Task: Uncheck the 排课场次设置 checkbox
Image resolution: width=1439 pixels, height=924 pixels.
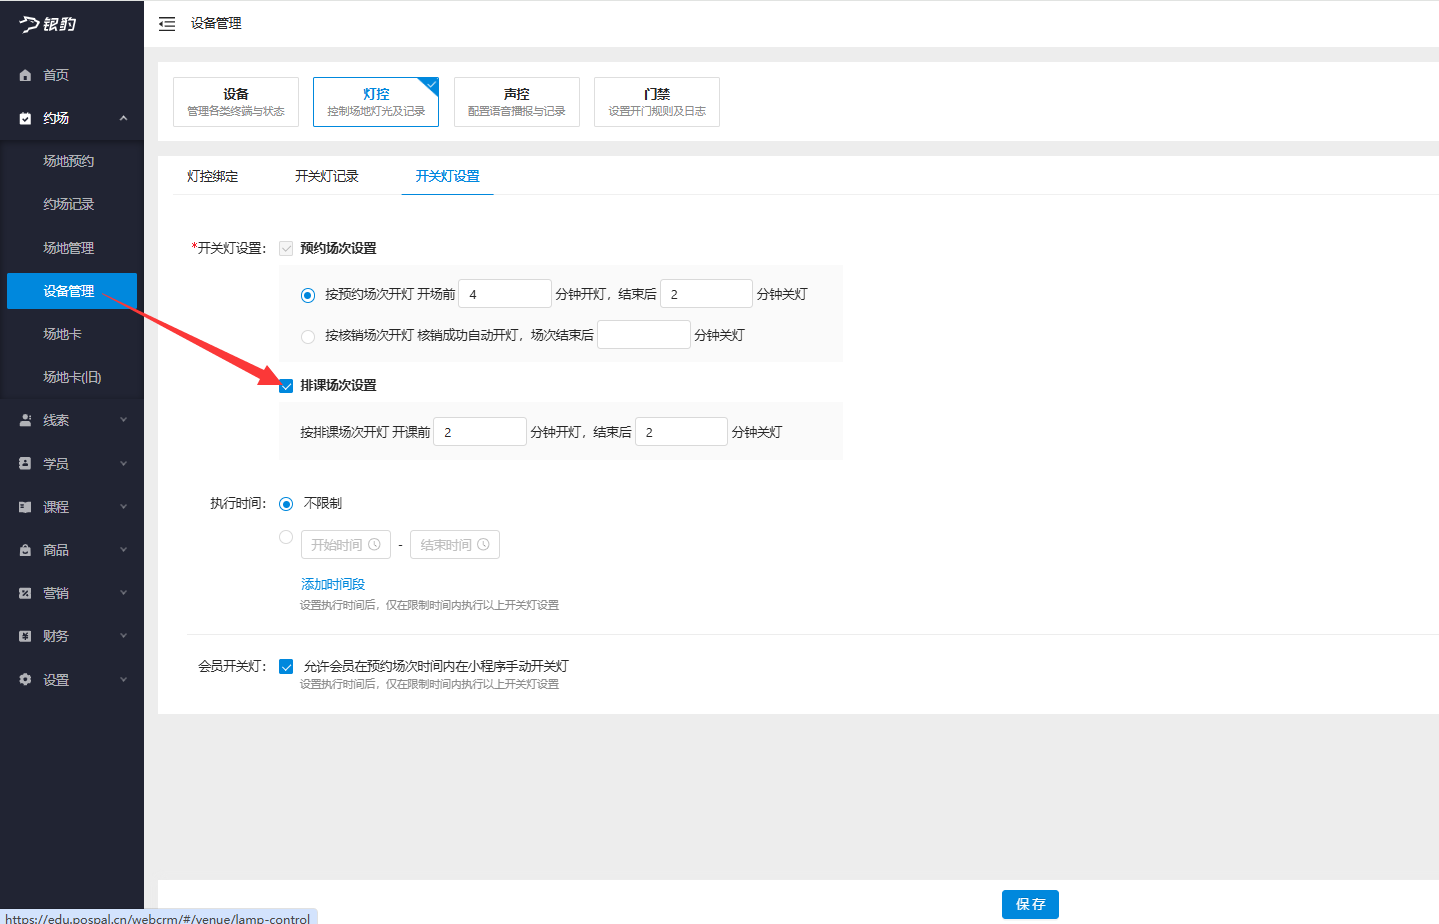Action: coord(286,386)
